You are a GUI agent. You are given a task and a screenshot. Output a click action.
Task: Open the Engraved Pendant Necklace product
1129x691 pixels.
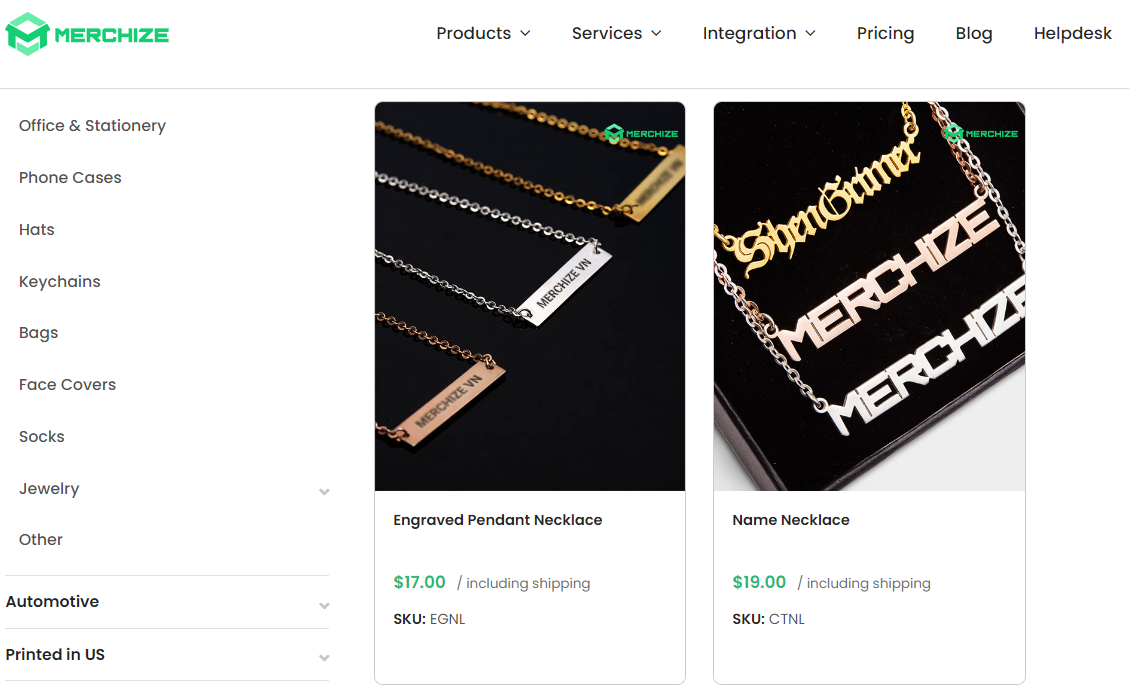tap(497, 519)
